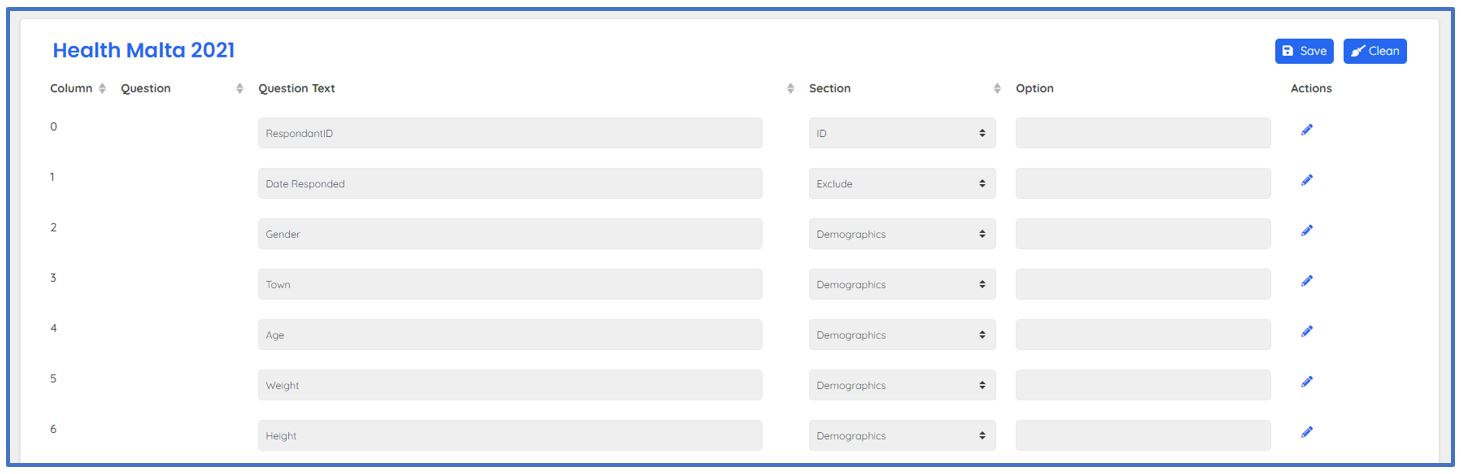
Task: Open the Gender row's Demographics dropdown
Action: click(902, 234)
